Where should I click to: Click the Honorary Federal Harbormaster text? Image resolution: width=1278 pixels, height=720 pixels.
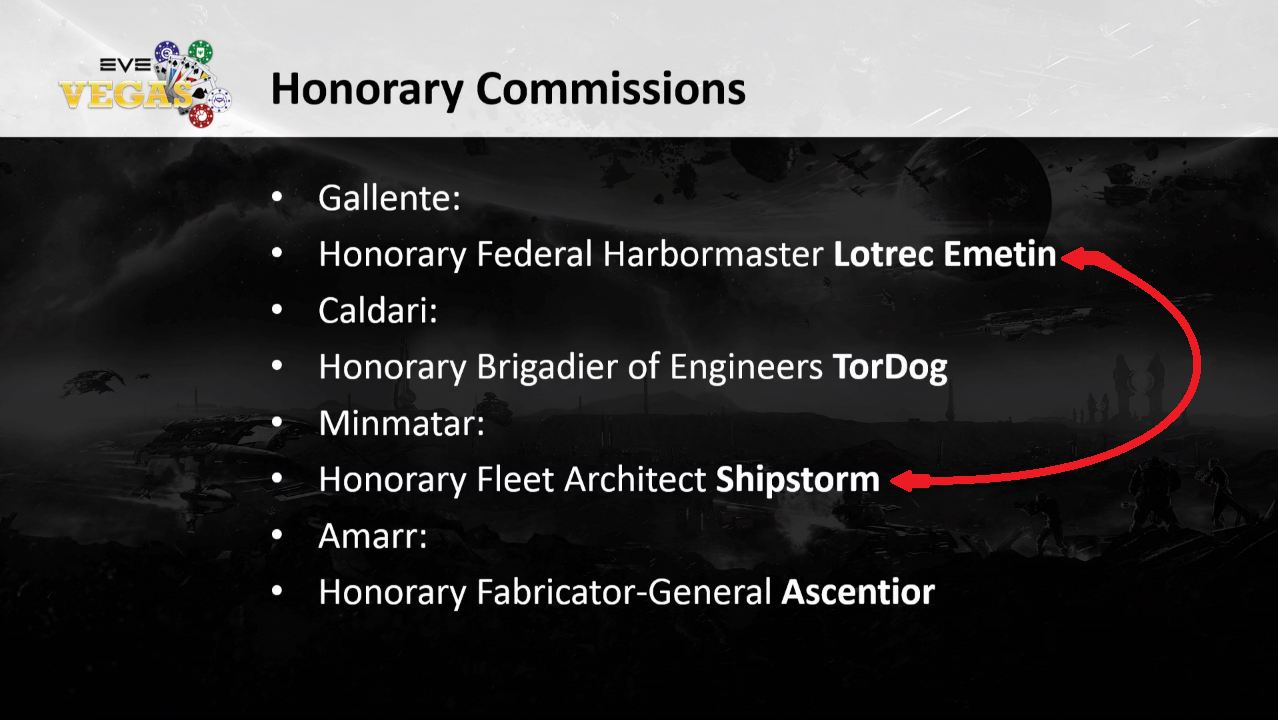click(570, 255)
